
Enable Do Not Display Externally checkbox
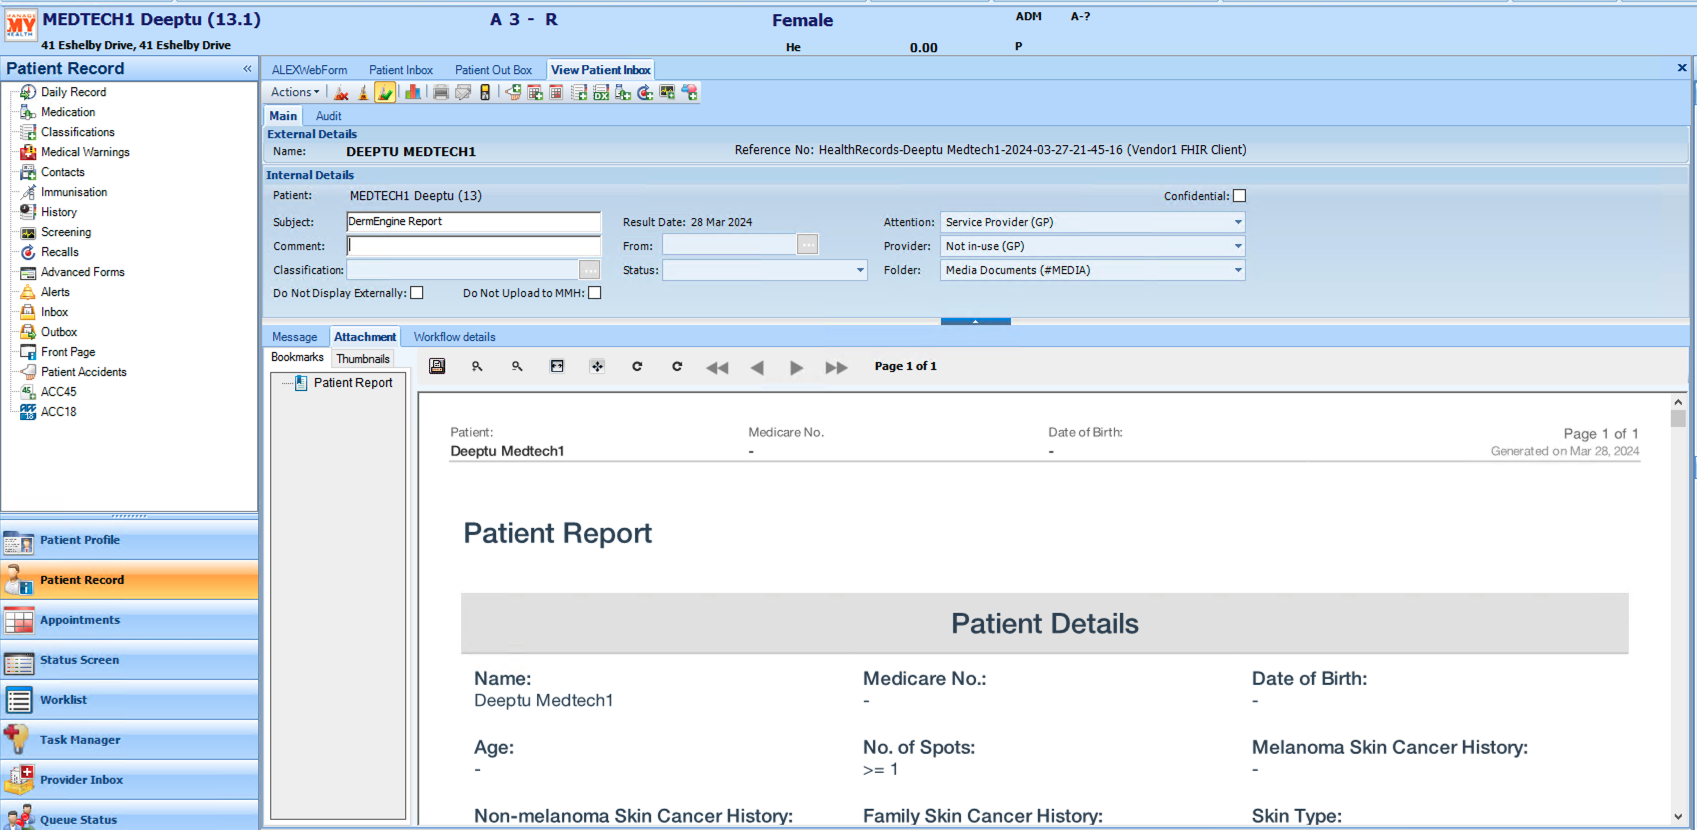click(417, 293)
